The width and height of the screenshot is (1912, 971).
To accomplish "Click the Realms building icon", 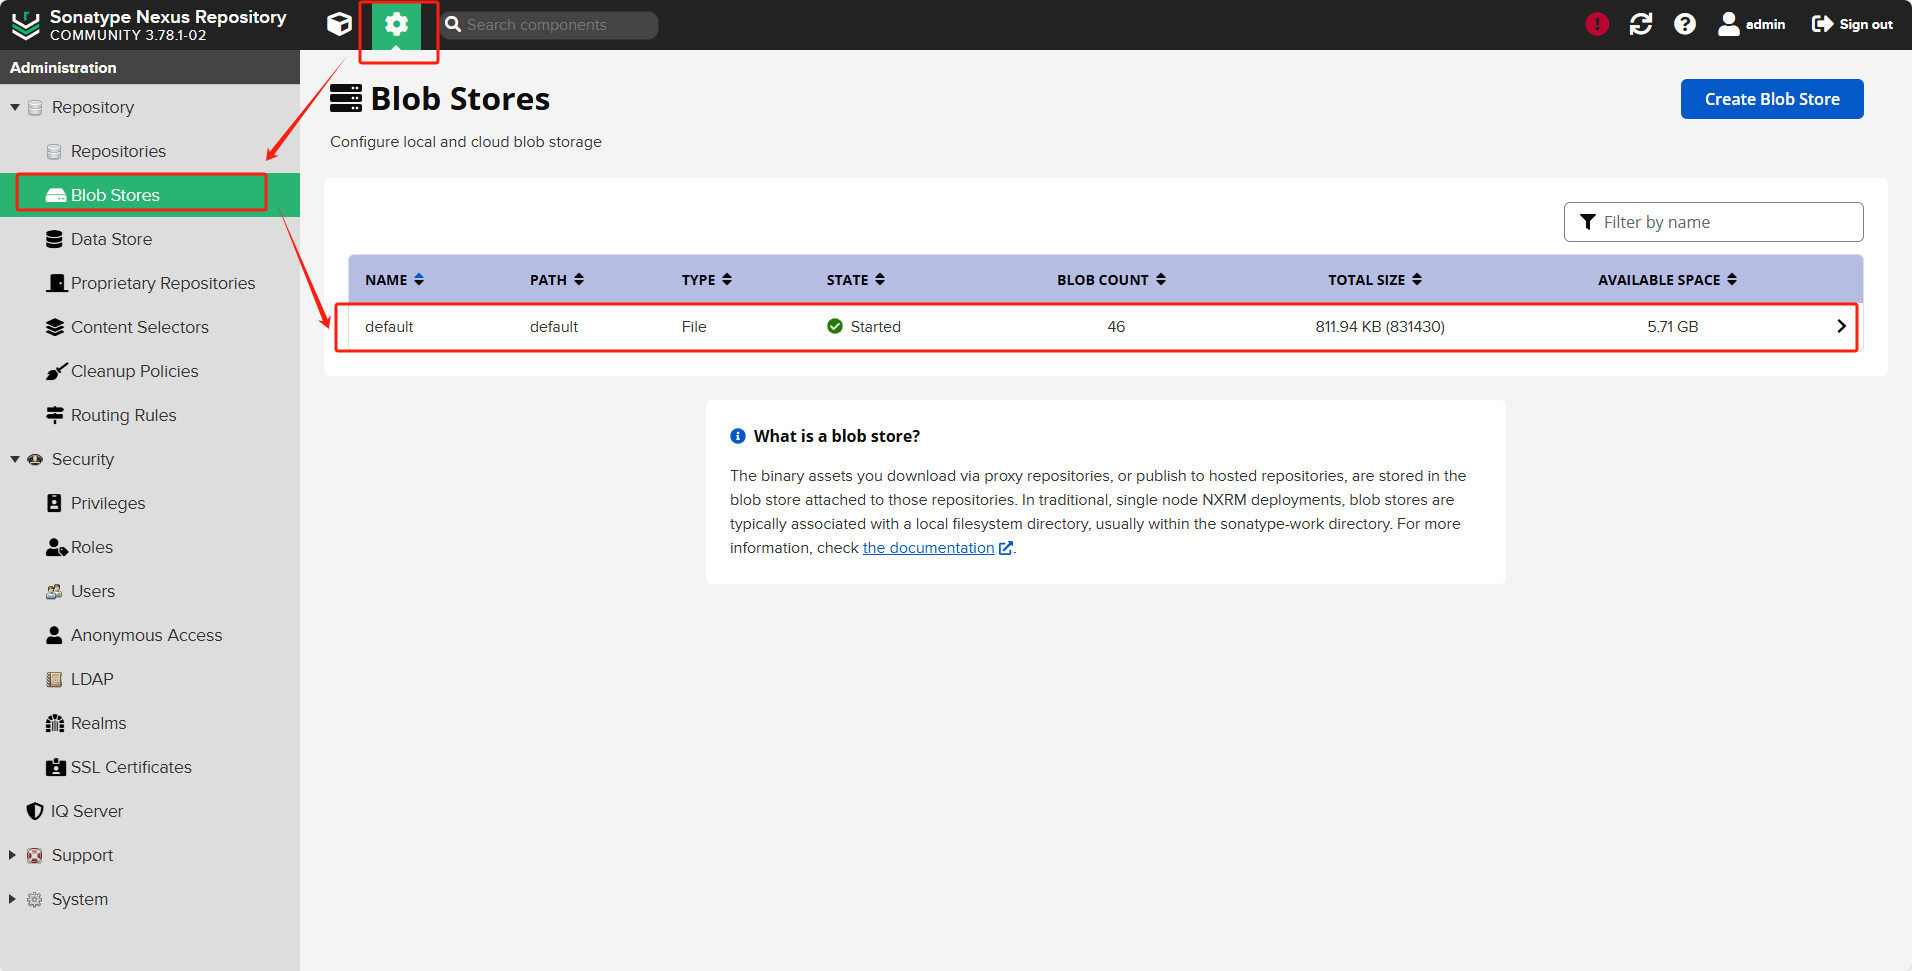I will pyautogui.click(x=55, y=723).
